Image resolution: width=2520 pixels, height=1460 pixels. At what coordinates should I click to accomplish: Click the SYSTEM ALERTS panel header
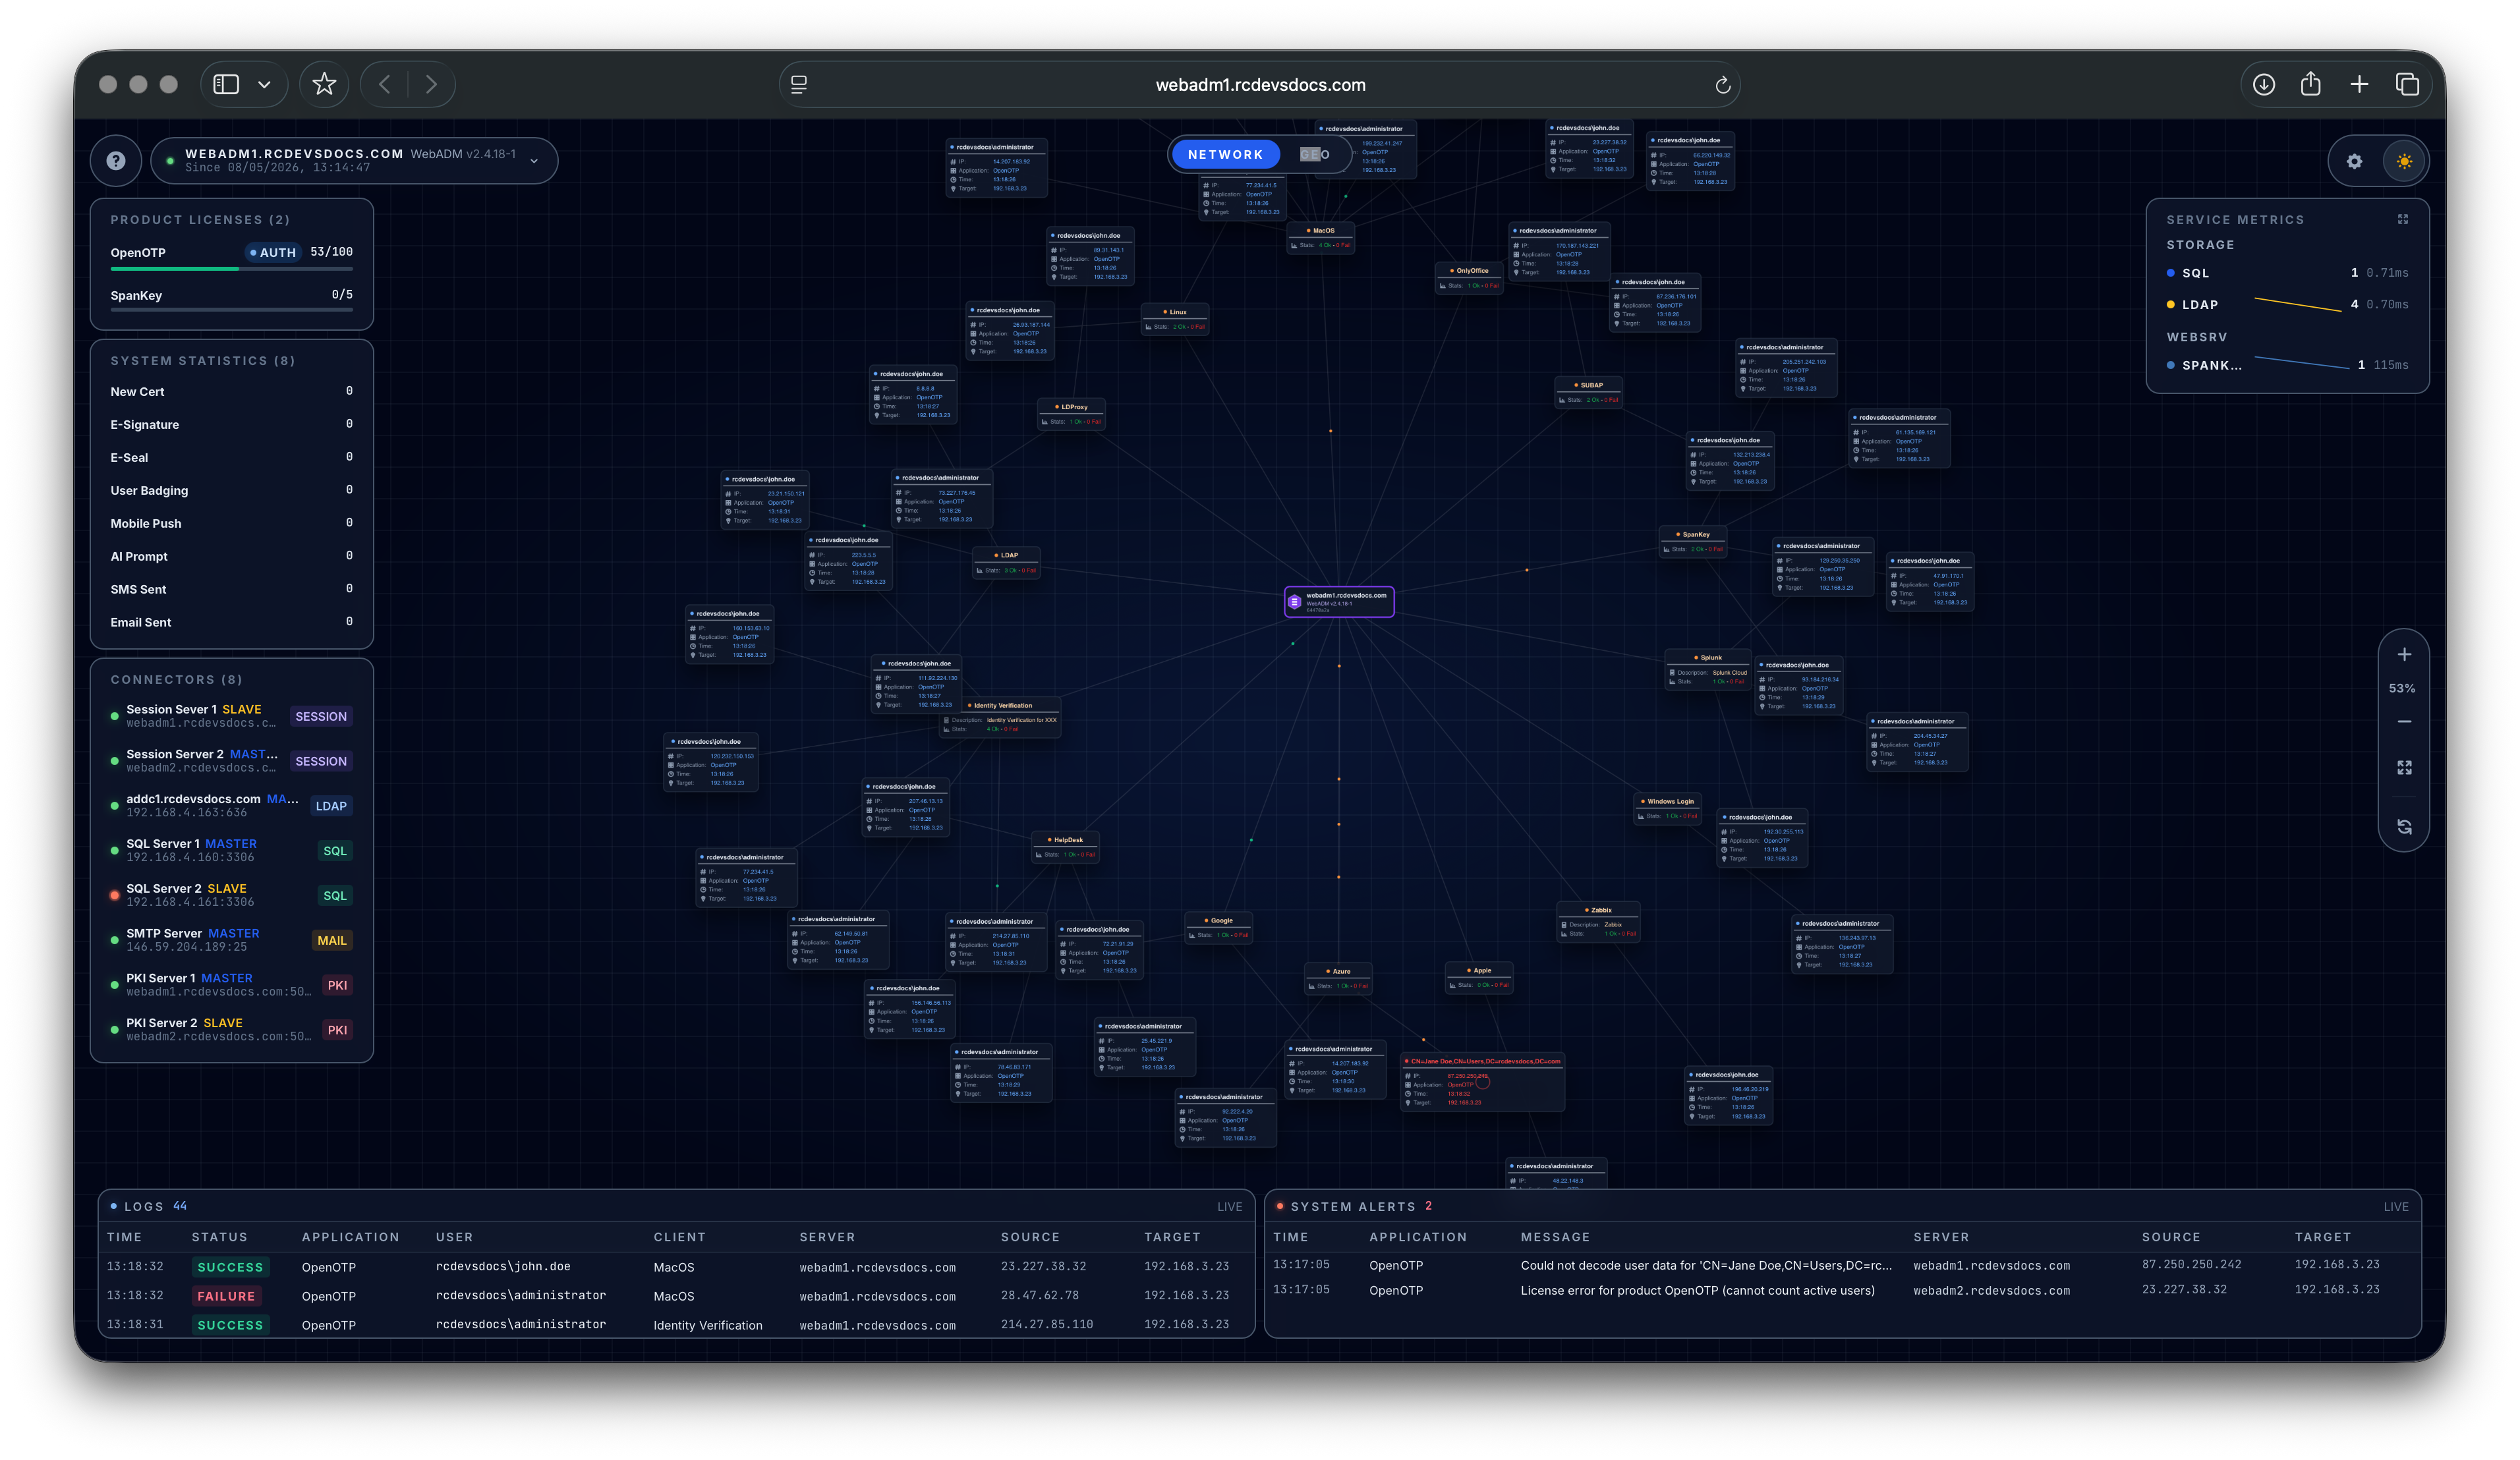click(x=1842, y=1206)
